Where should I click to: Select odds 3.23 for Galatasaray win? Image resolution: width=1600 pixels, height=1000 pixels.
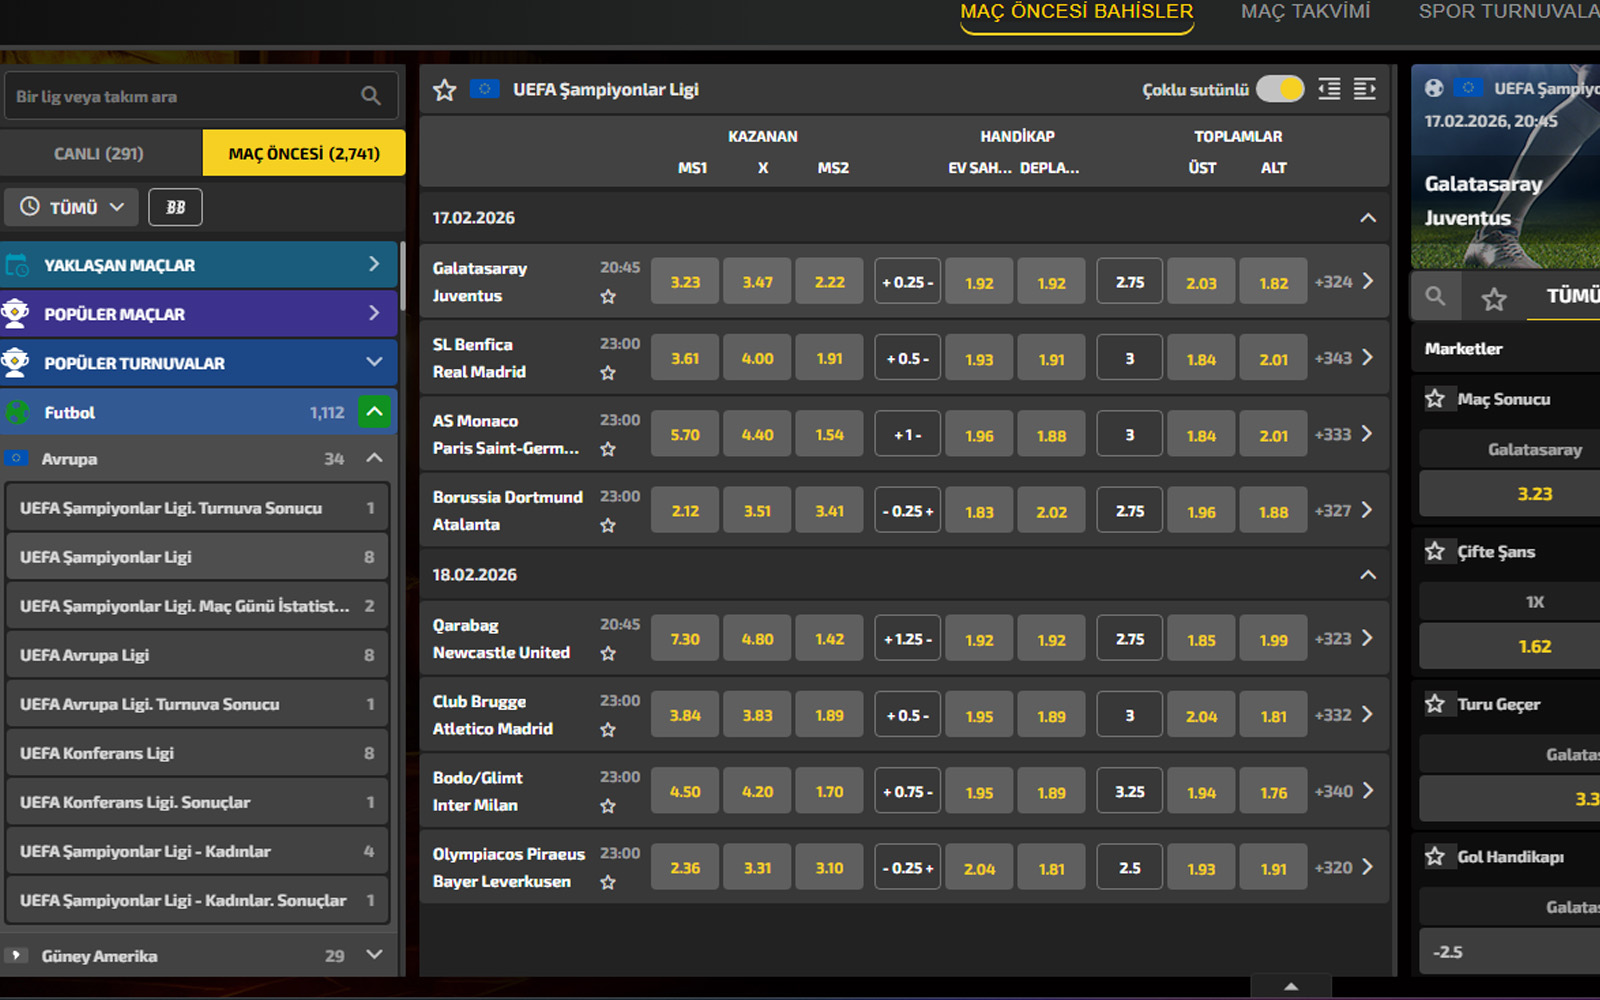[x=685, y=282]
